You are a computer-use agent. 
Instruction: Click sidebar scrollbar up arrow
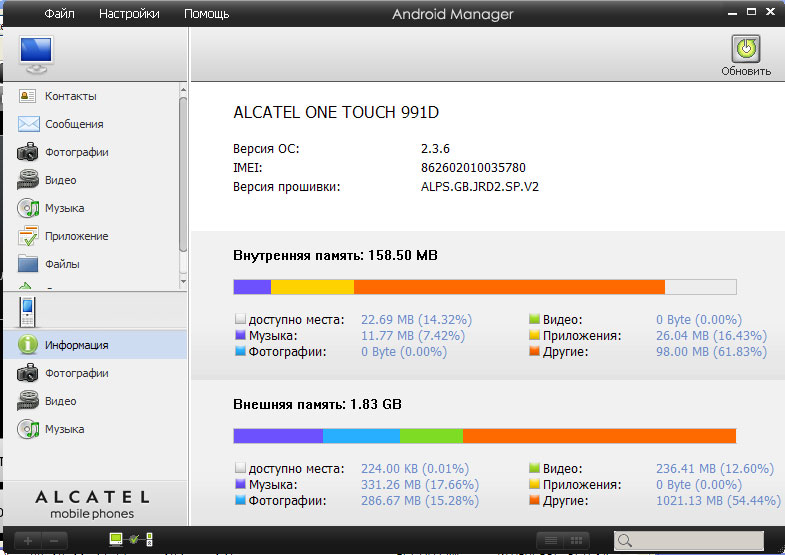coord(183,90)
